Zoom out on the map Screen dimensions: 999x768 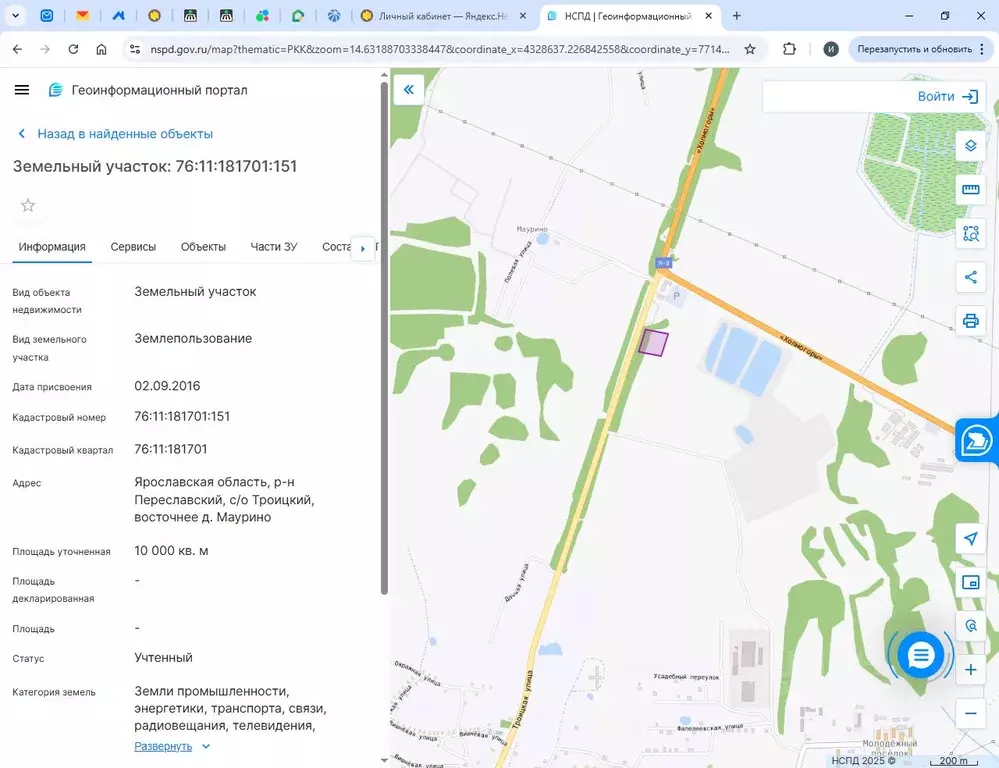pyautogui.click(x=970, y=713)
